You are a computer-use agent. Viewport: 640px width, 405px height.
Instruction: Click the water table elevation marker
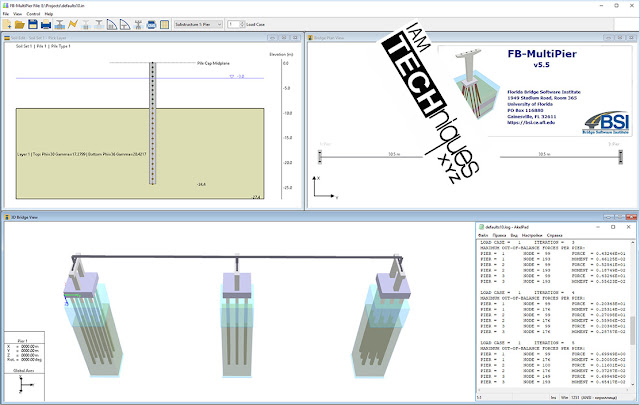237,76
